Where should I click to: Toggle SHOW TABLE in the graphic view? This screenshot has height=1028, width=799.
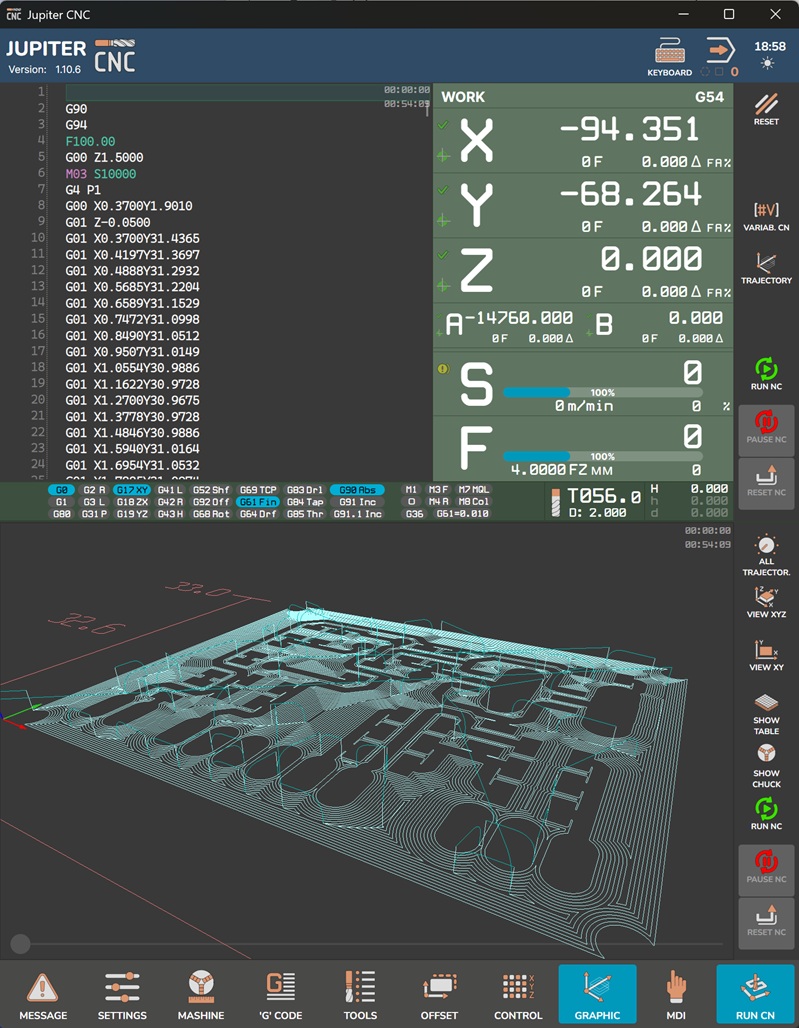pyautogui.click(x=766, y=712)
